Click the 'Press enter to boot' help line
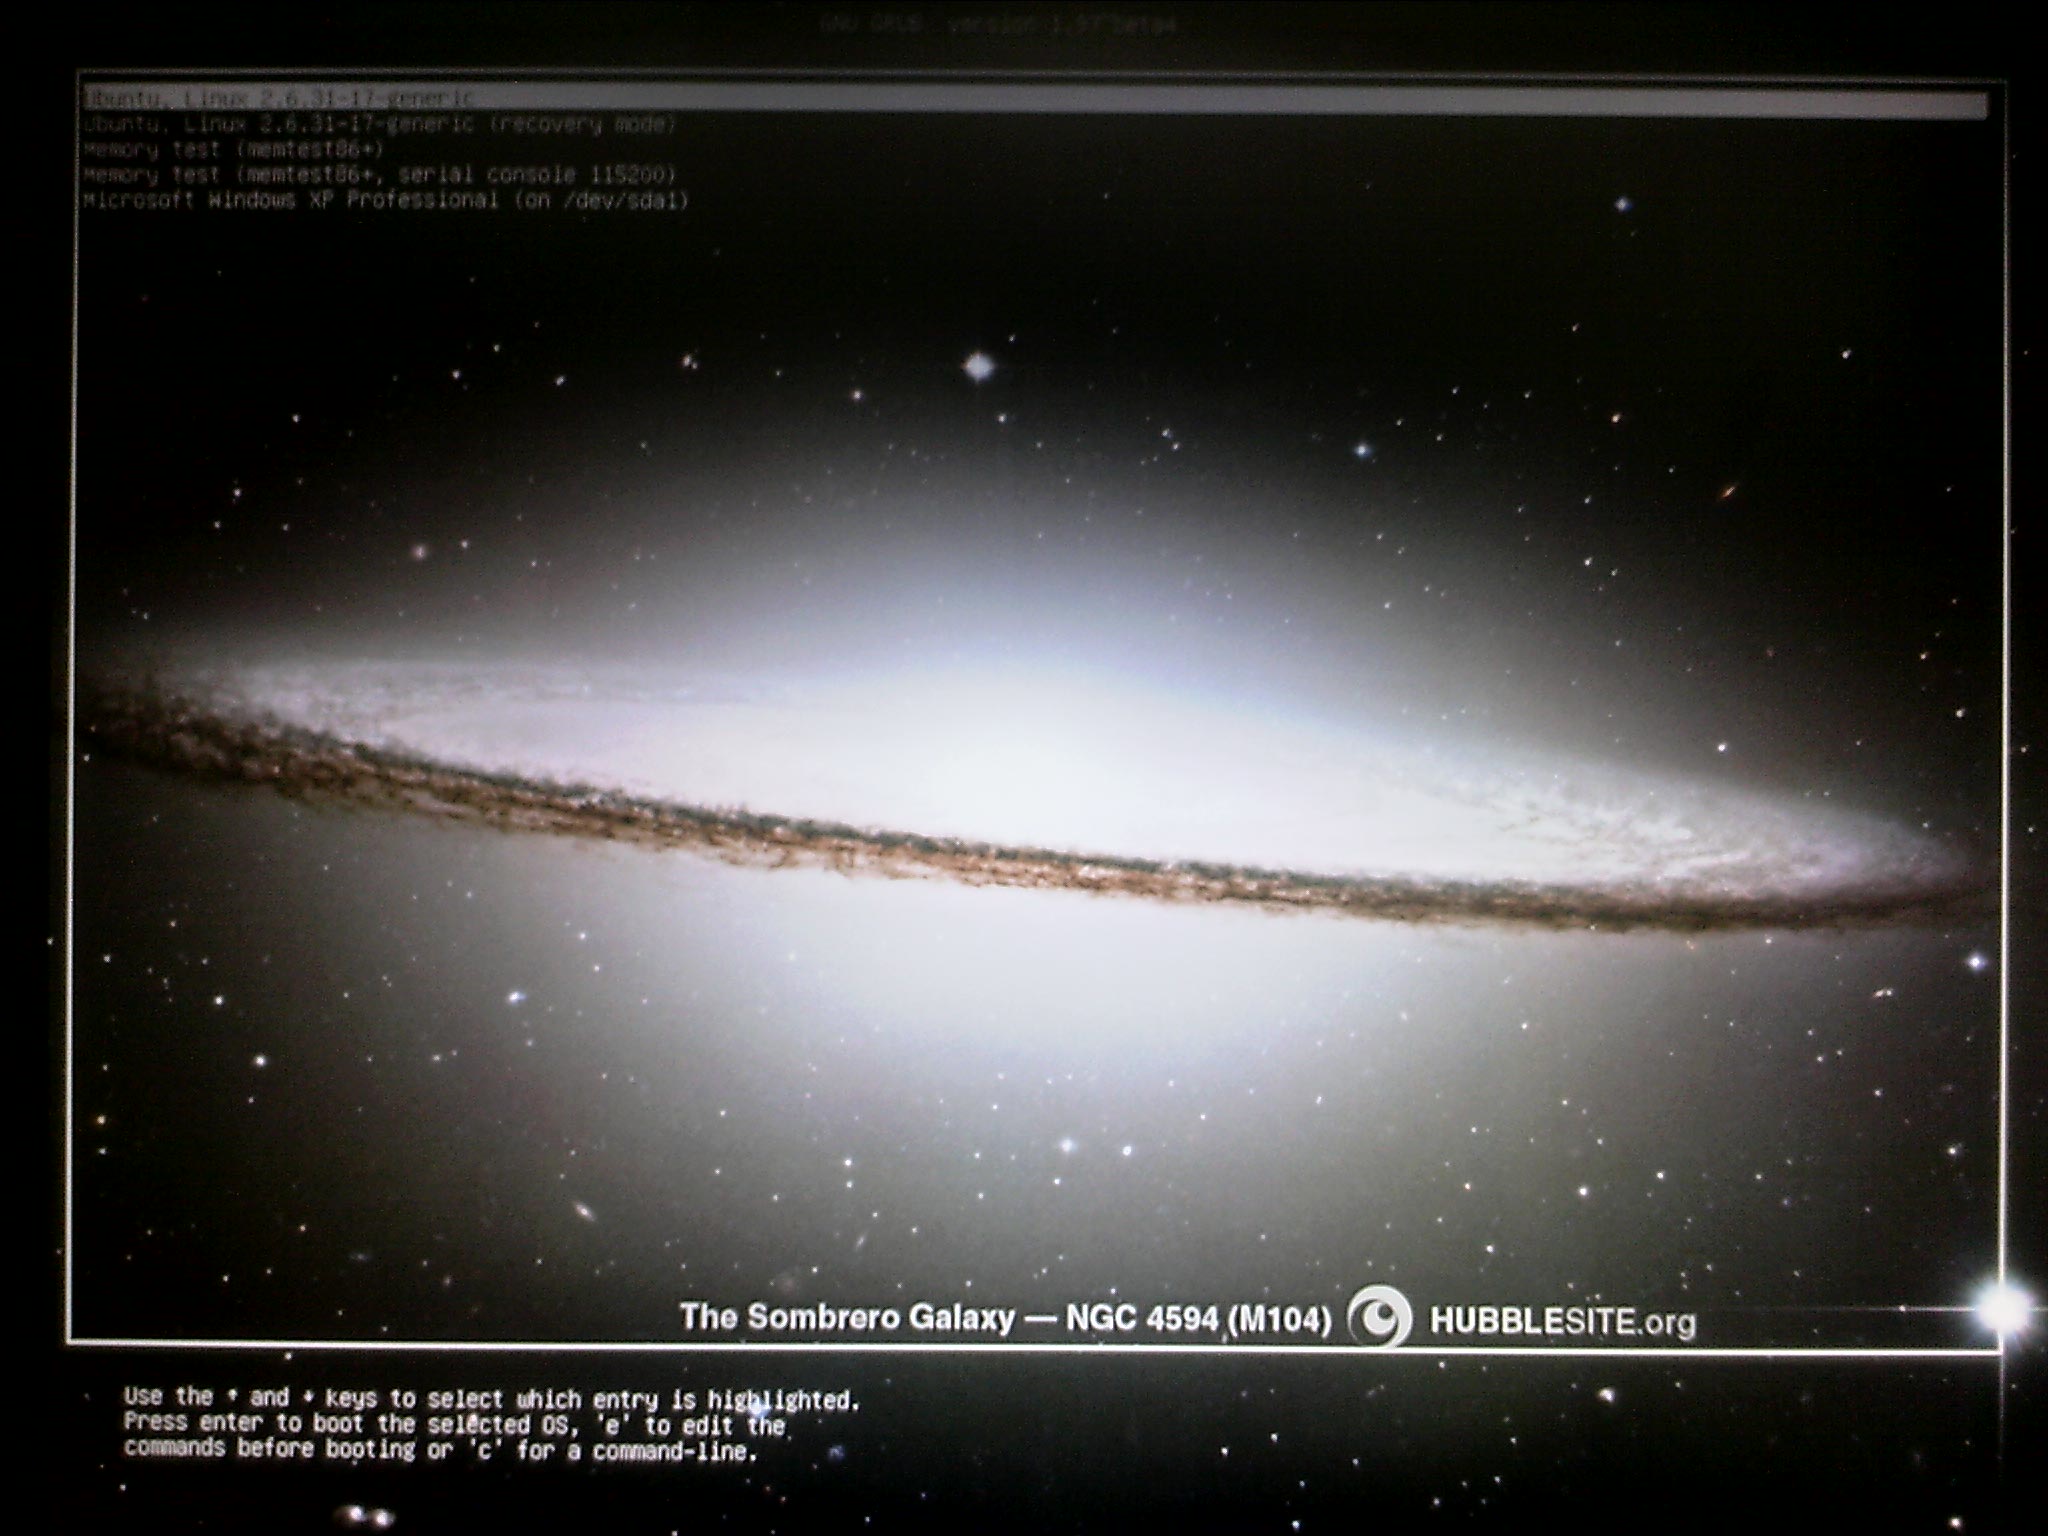 (x=454, y=1424)
